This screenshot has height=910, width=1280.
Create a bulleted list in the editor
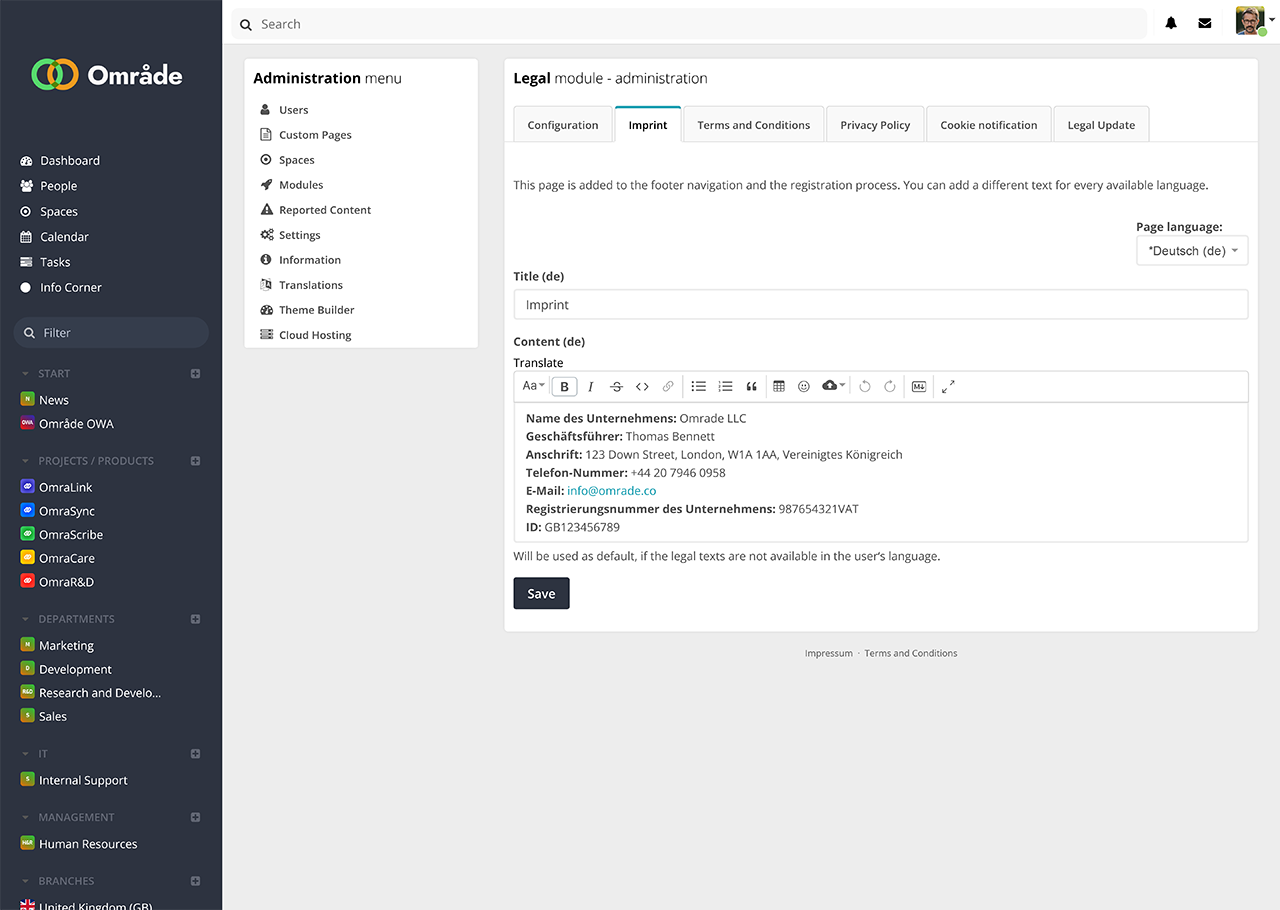699,386
